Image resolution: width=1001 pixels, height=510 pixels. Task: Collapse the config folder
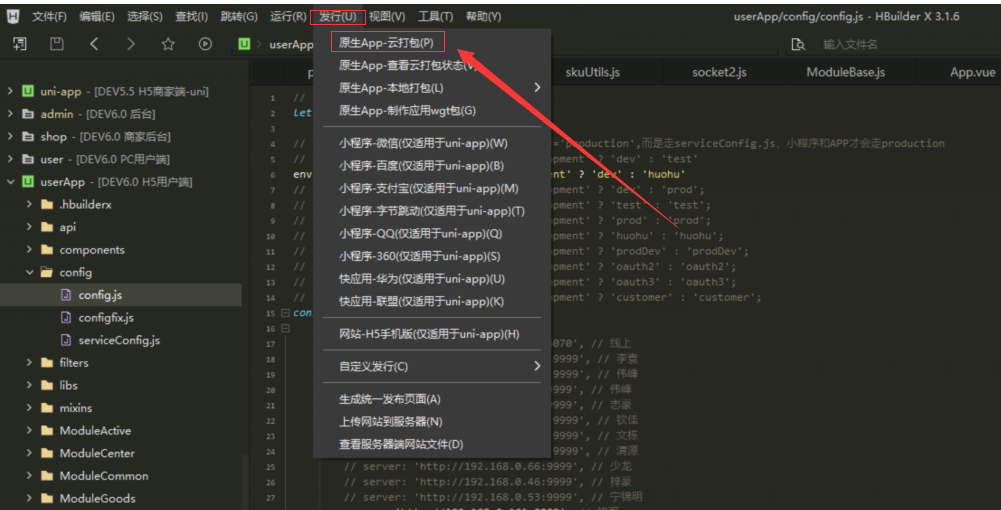[30, 272]
